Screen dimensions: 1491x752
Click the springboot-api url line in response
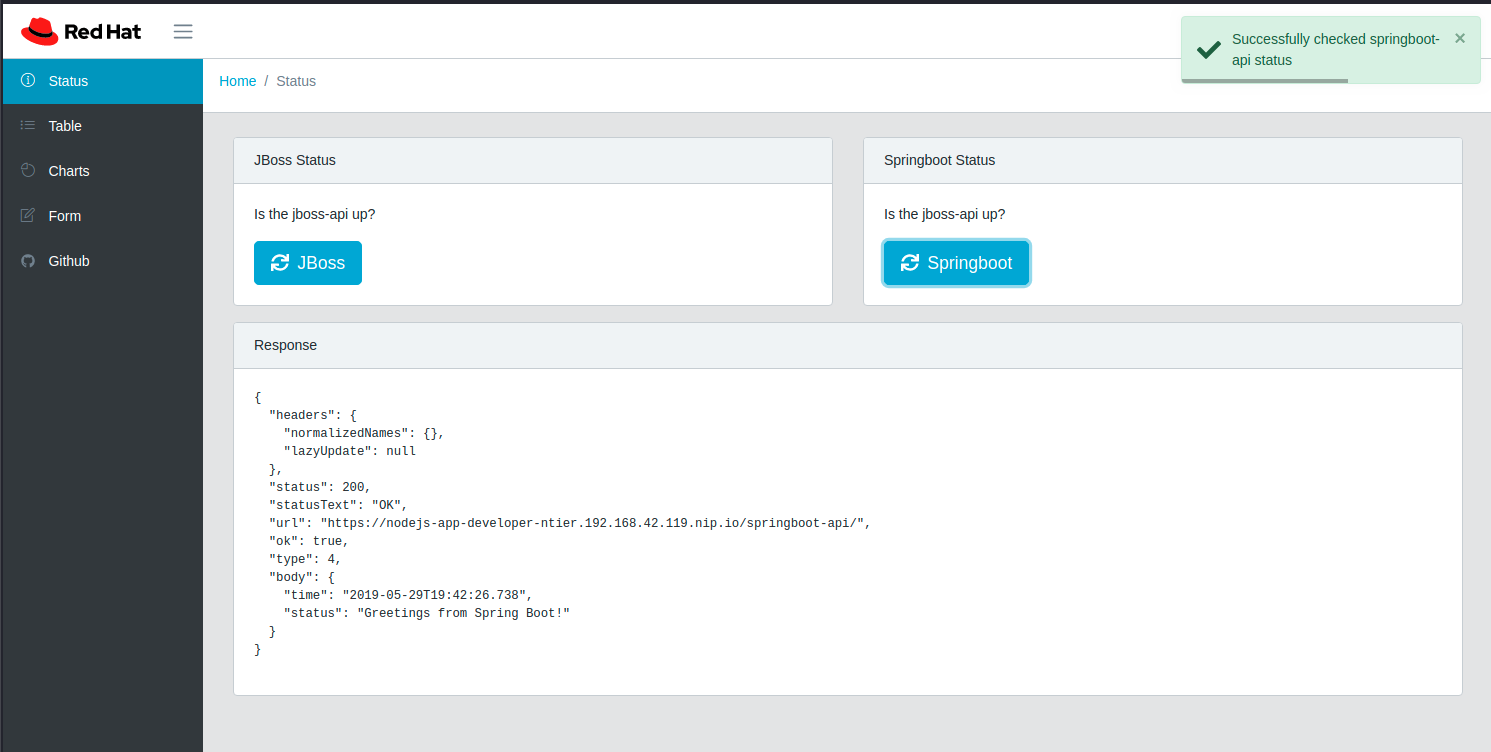pos(570,523)
